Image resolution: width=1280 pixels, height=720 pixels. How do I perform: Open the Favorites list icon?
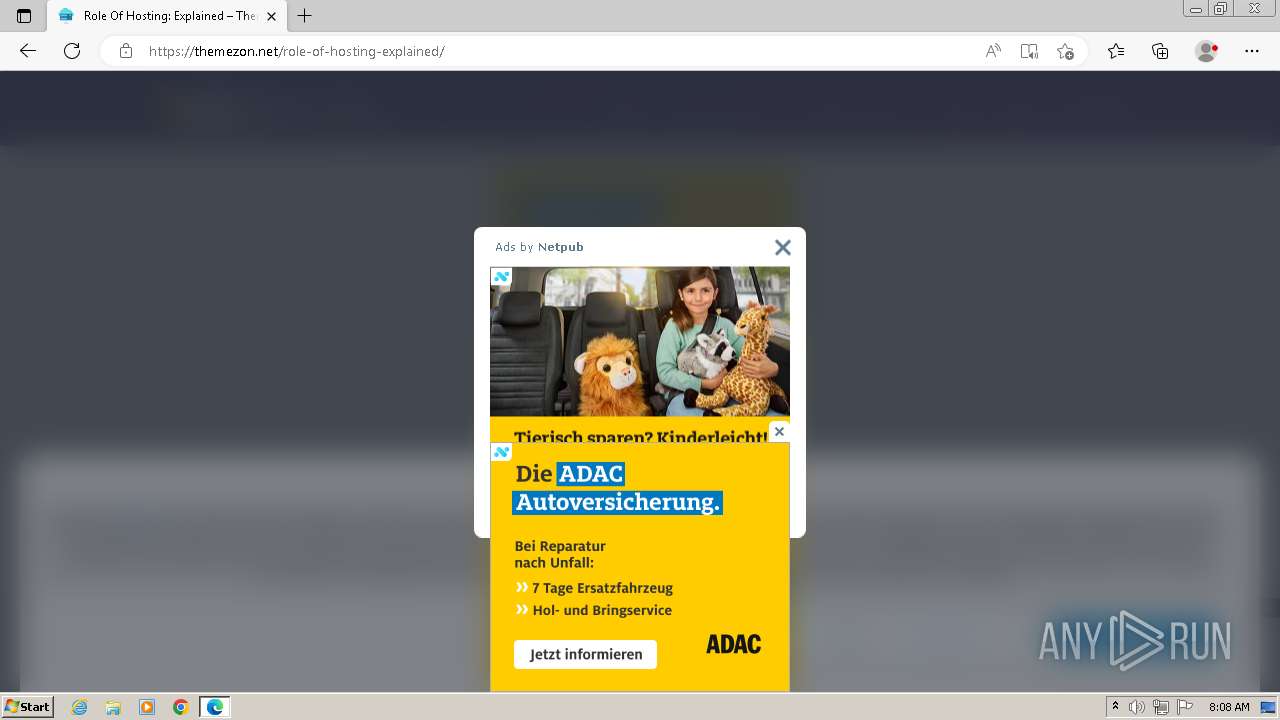1116,51
